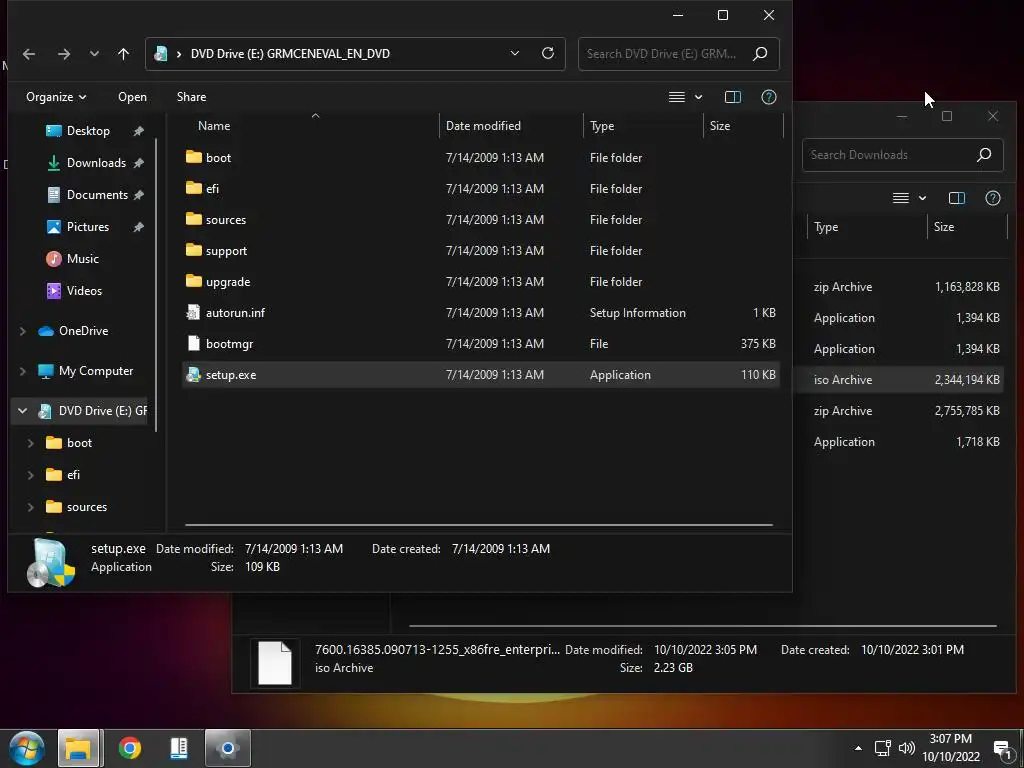Viewport: 1024px width, 768px height.
Task: Expand the My Computer tree node
Action: point(23,371)
